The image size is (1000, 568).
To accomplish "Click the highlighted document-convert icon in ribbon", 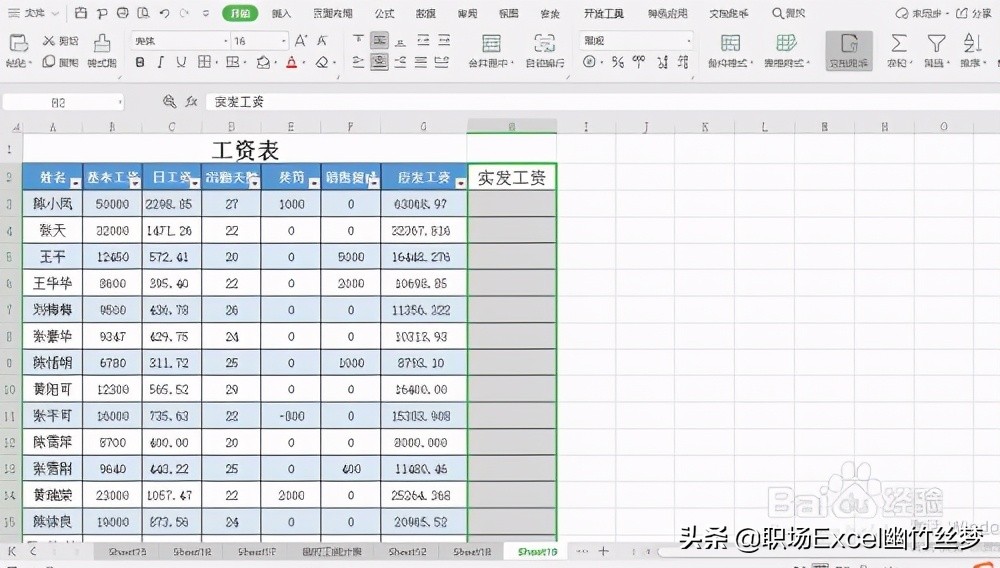I will click(849, 50).
